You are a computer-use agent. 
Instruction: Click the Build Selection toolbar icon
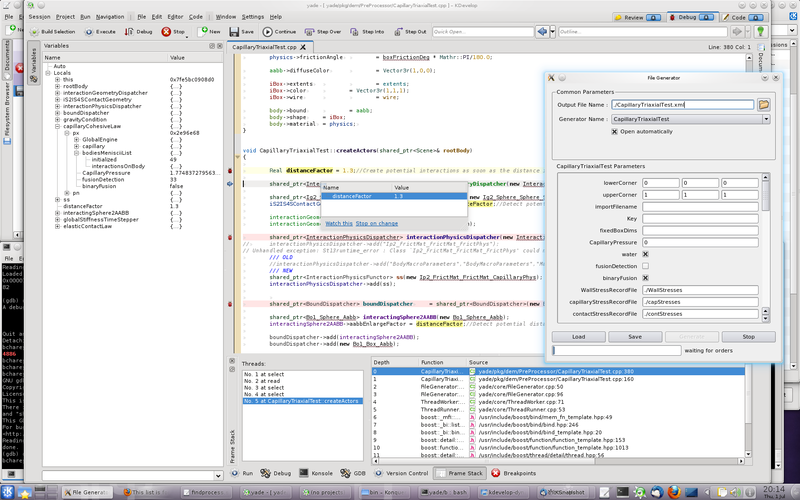[x=35, y=32]
